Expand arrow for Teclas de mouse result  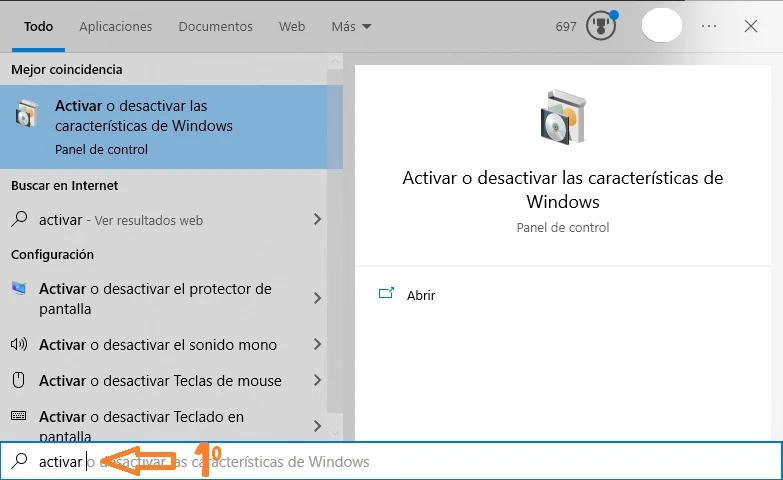pos(317,380)
